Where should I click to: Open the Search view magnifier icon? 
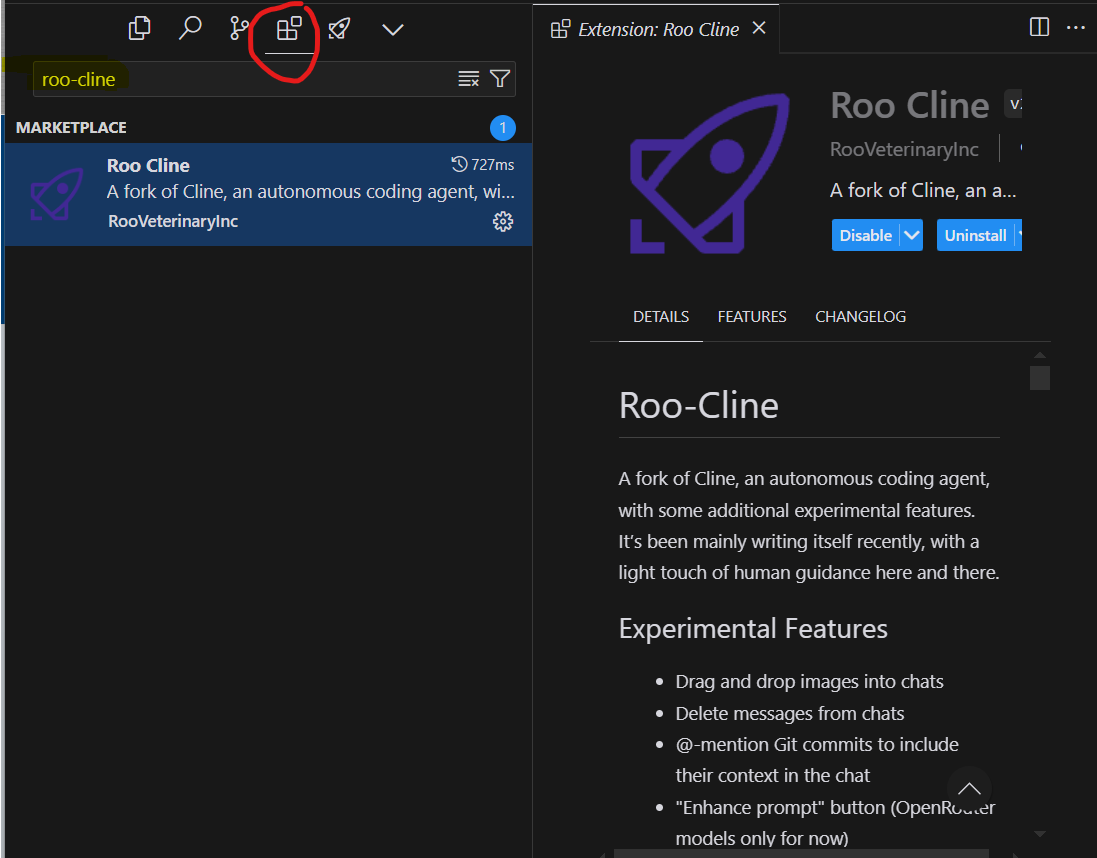pyautogui.click(x=190, y=29)
